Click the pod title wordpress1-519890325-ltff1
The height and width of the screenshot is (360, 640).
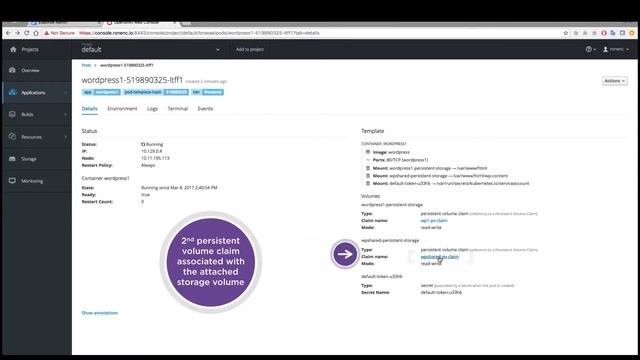pos(132,80)
